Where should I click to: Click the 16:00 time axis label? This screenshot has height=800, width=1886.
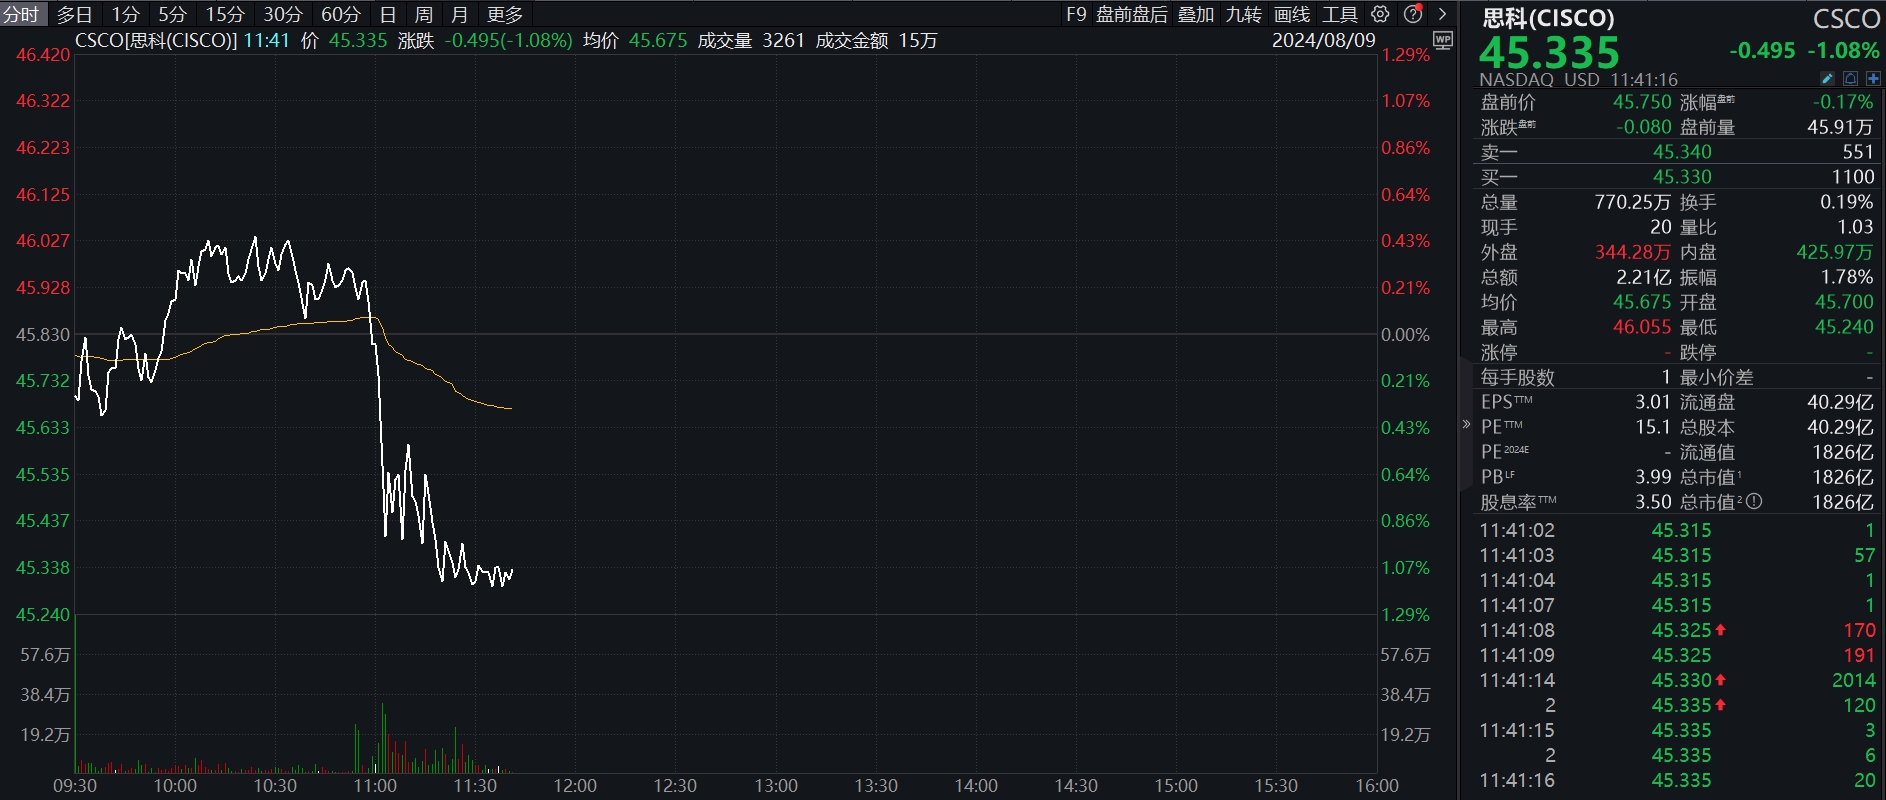click(1377, 786)
